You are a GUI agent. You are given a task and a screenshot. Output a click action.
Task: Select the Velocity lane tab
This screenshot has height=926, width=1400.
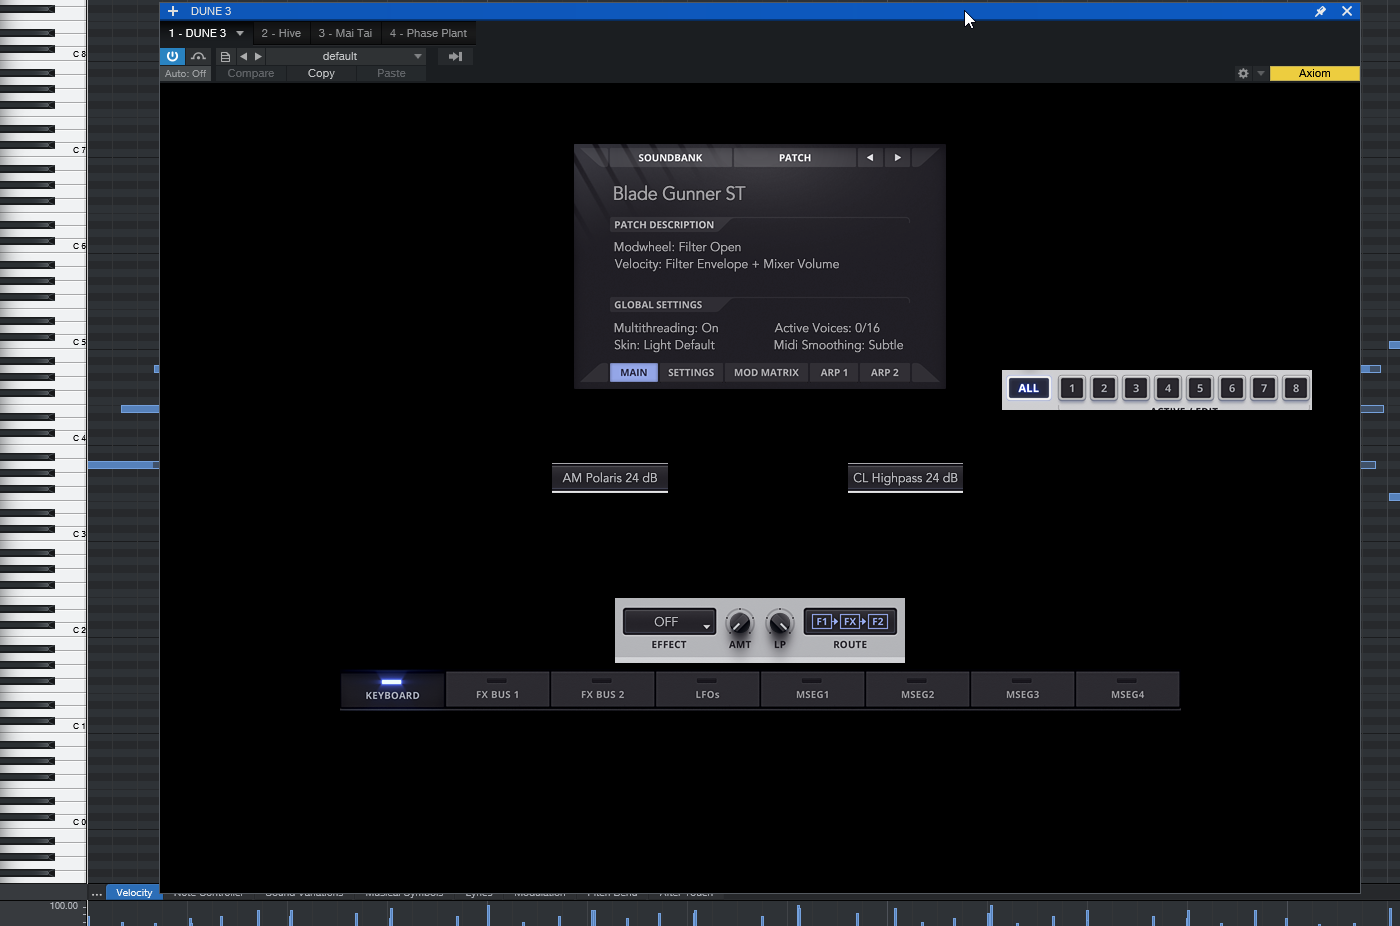pyautogui.click(x=134, y=893)
